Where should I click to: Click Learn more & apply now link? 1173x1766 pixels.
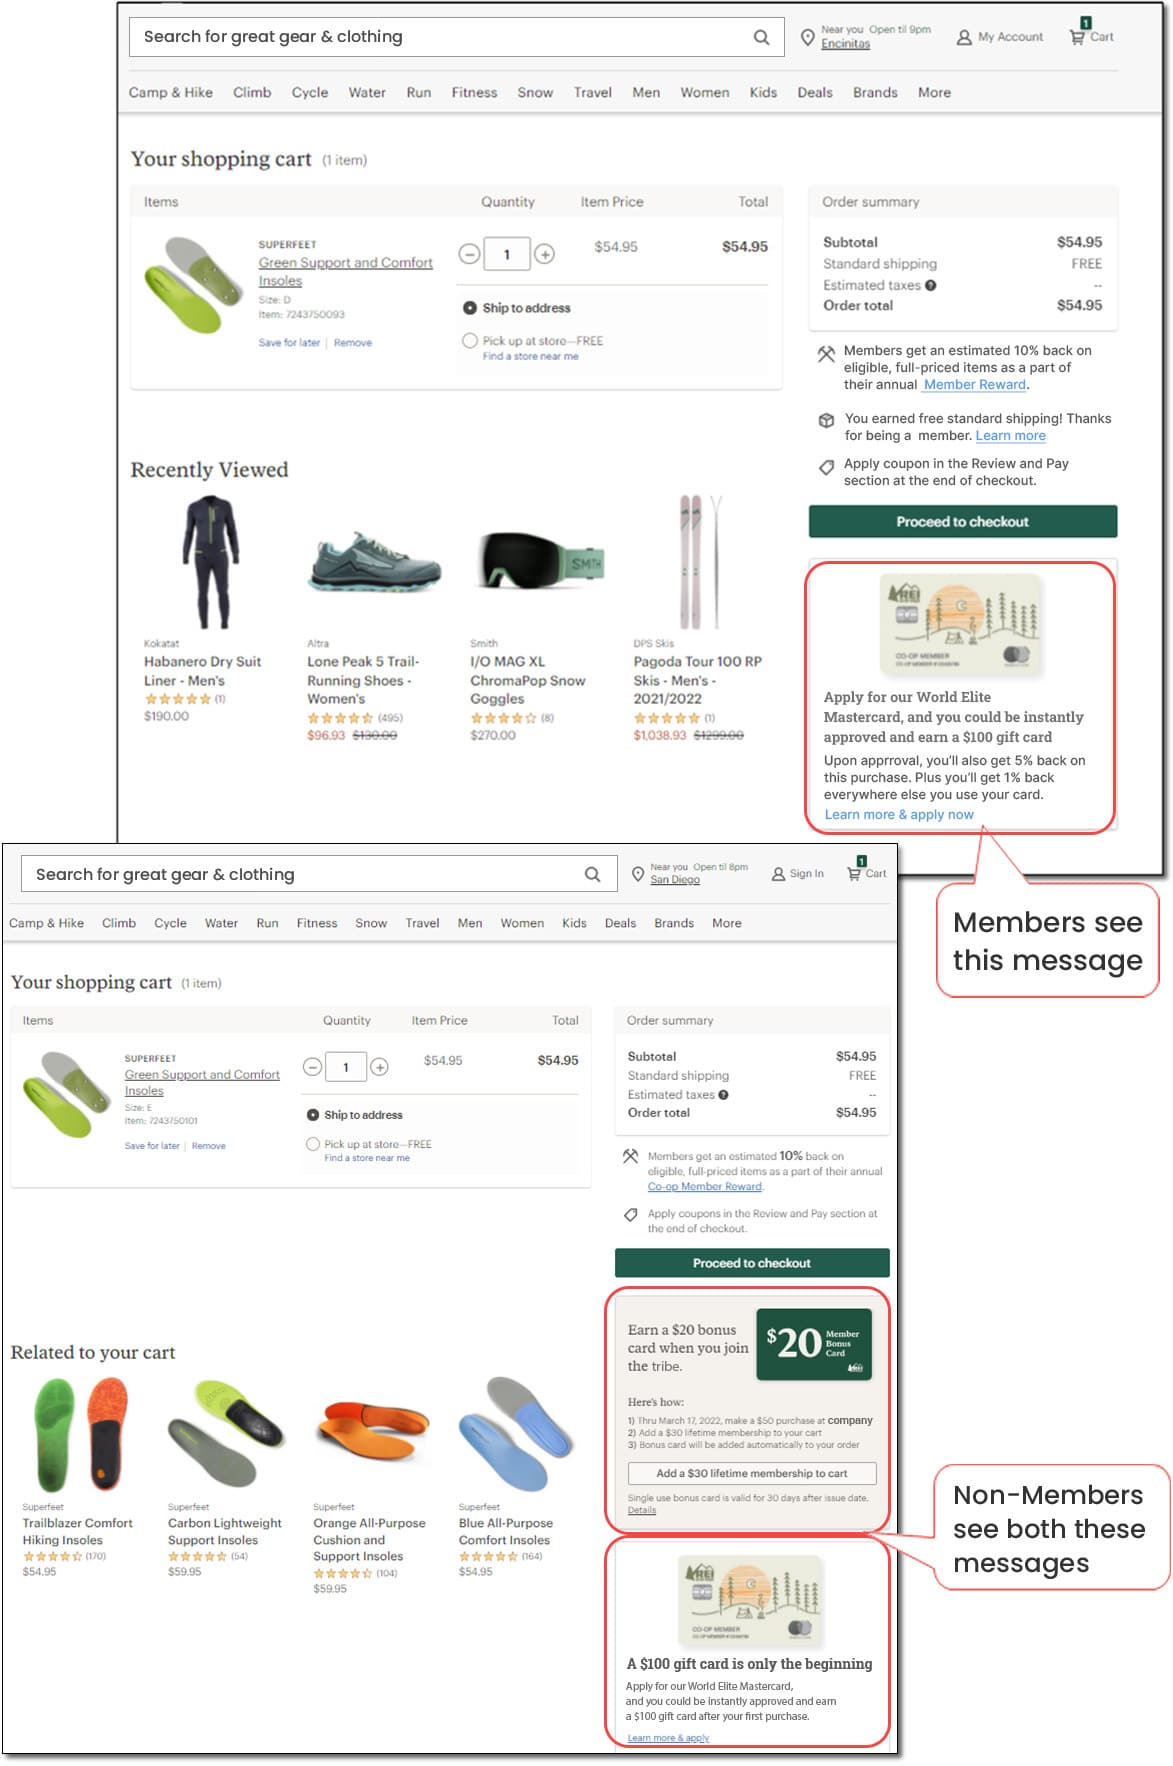(x=899, y=814)
